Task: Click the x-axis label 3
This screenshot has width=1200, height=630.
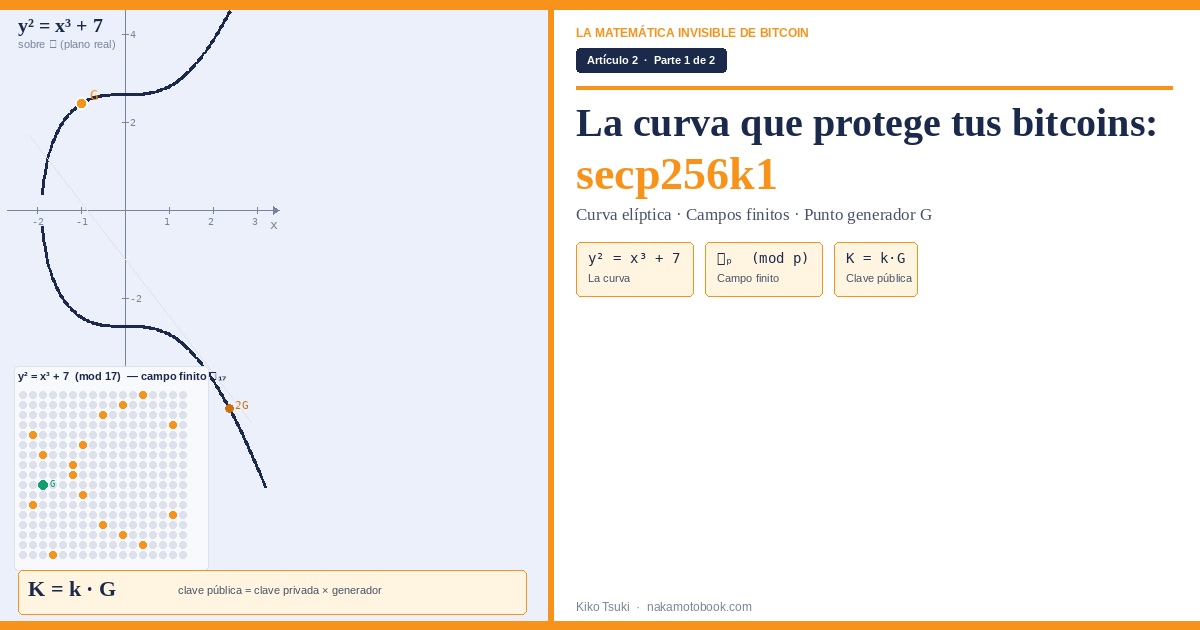Action: pyautogui.click(x=255, y=222)
